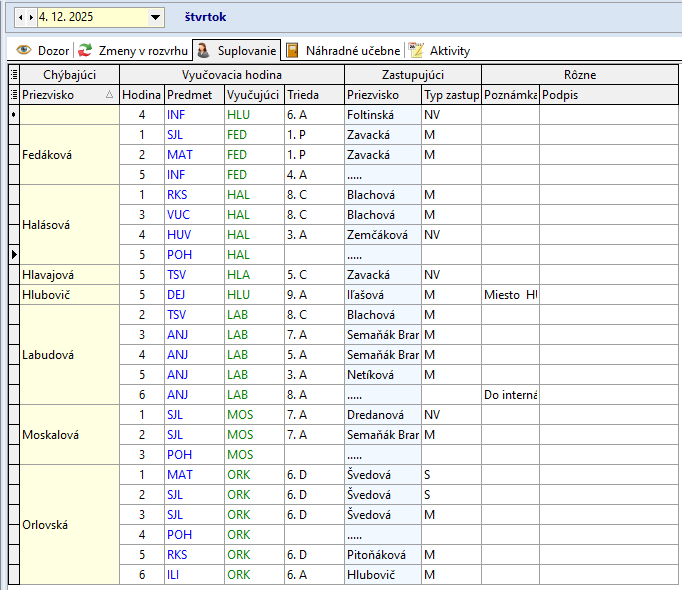This screenshot has height=590, width=682.
Task: Click the eye icon on Dozor tab
Action: coord(24,50)
